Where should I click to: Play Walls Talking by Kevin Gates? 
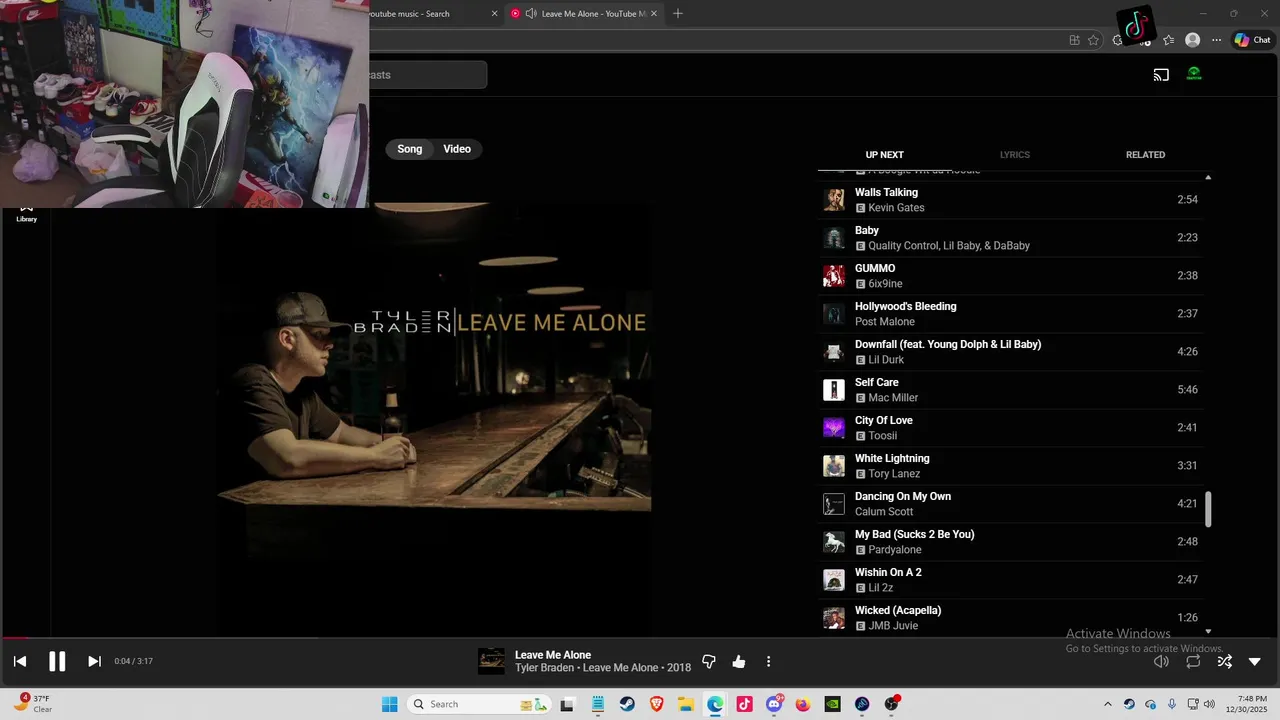point(1012,200)
